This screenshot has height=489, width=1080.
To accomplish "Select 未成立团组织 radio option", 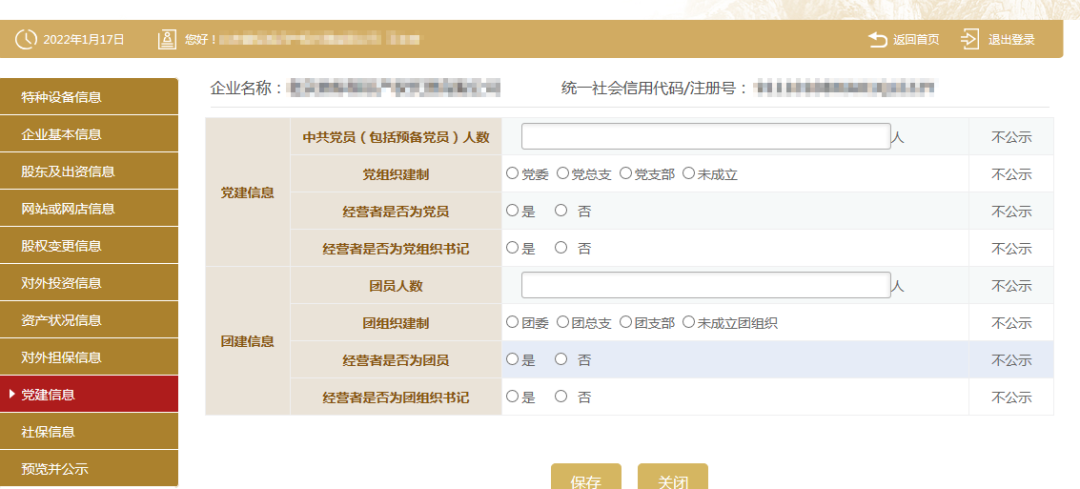I will click(688, 323).
